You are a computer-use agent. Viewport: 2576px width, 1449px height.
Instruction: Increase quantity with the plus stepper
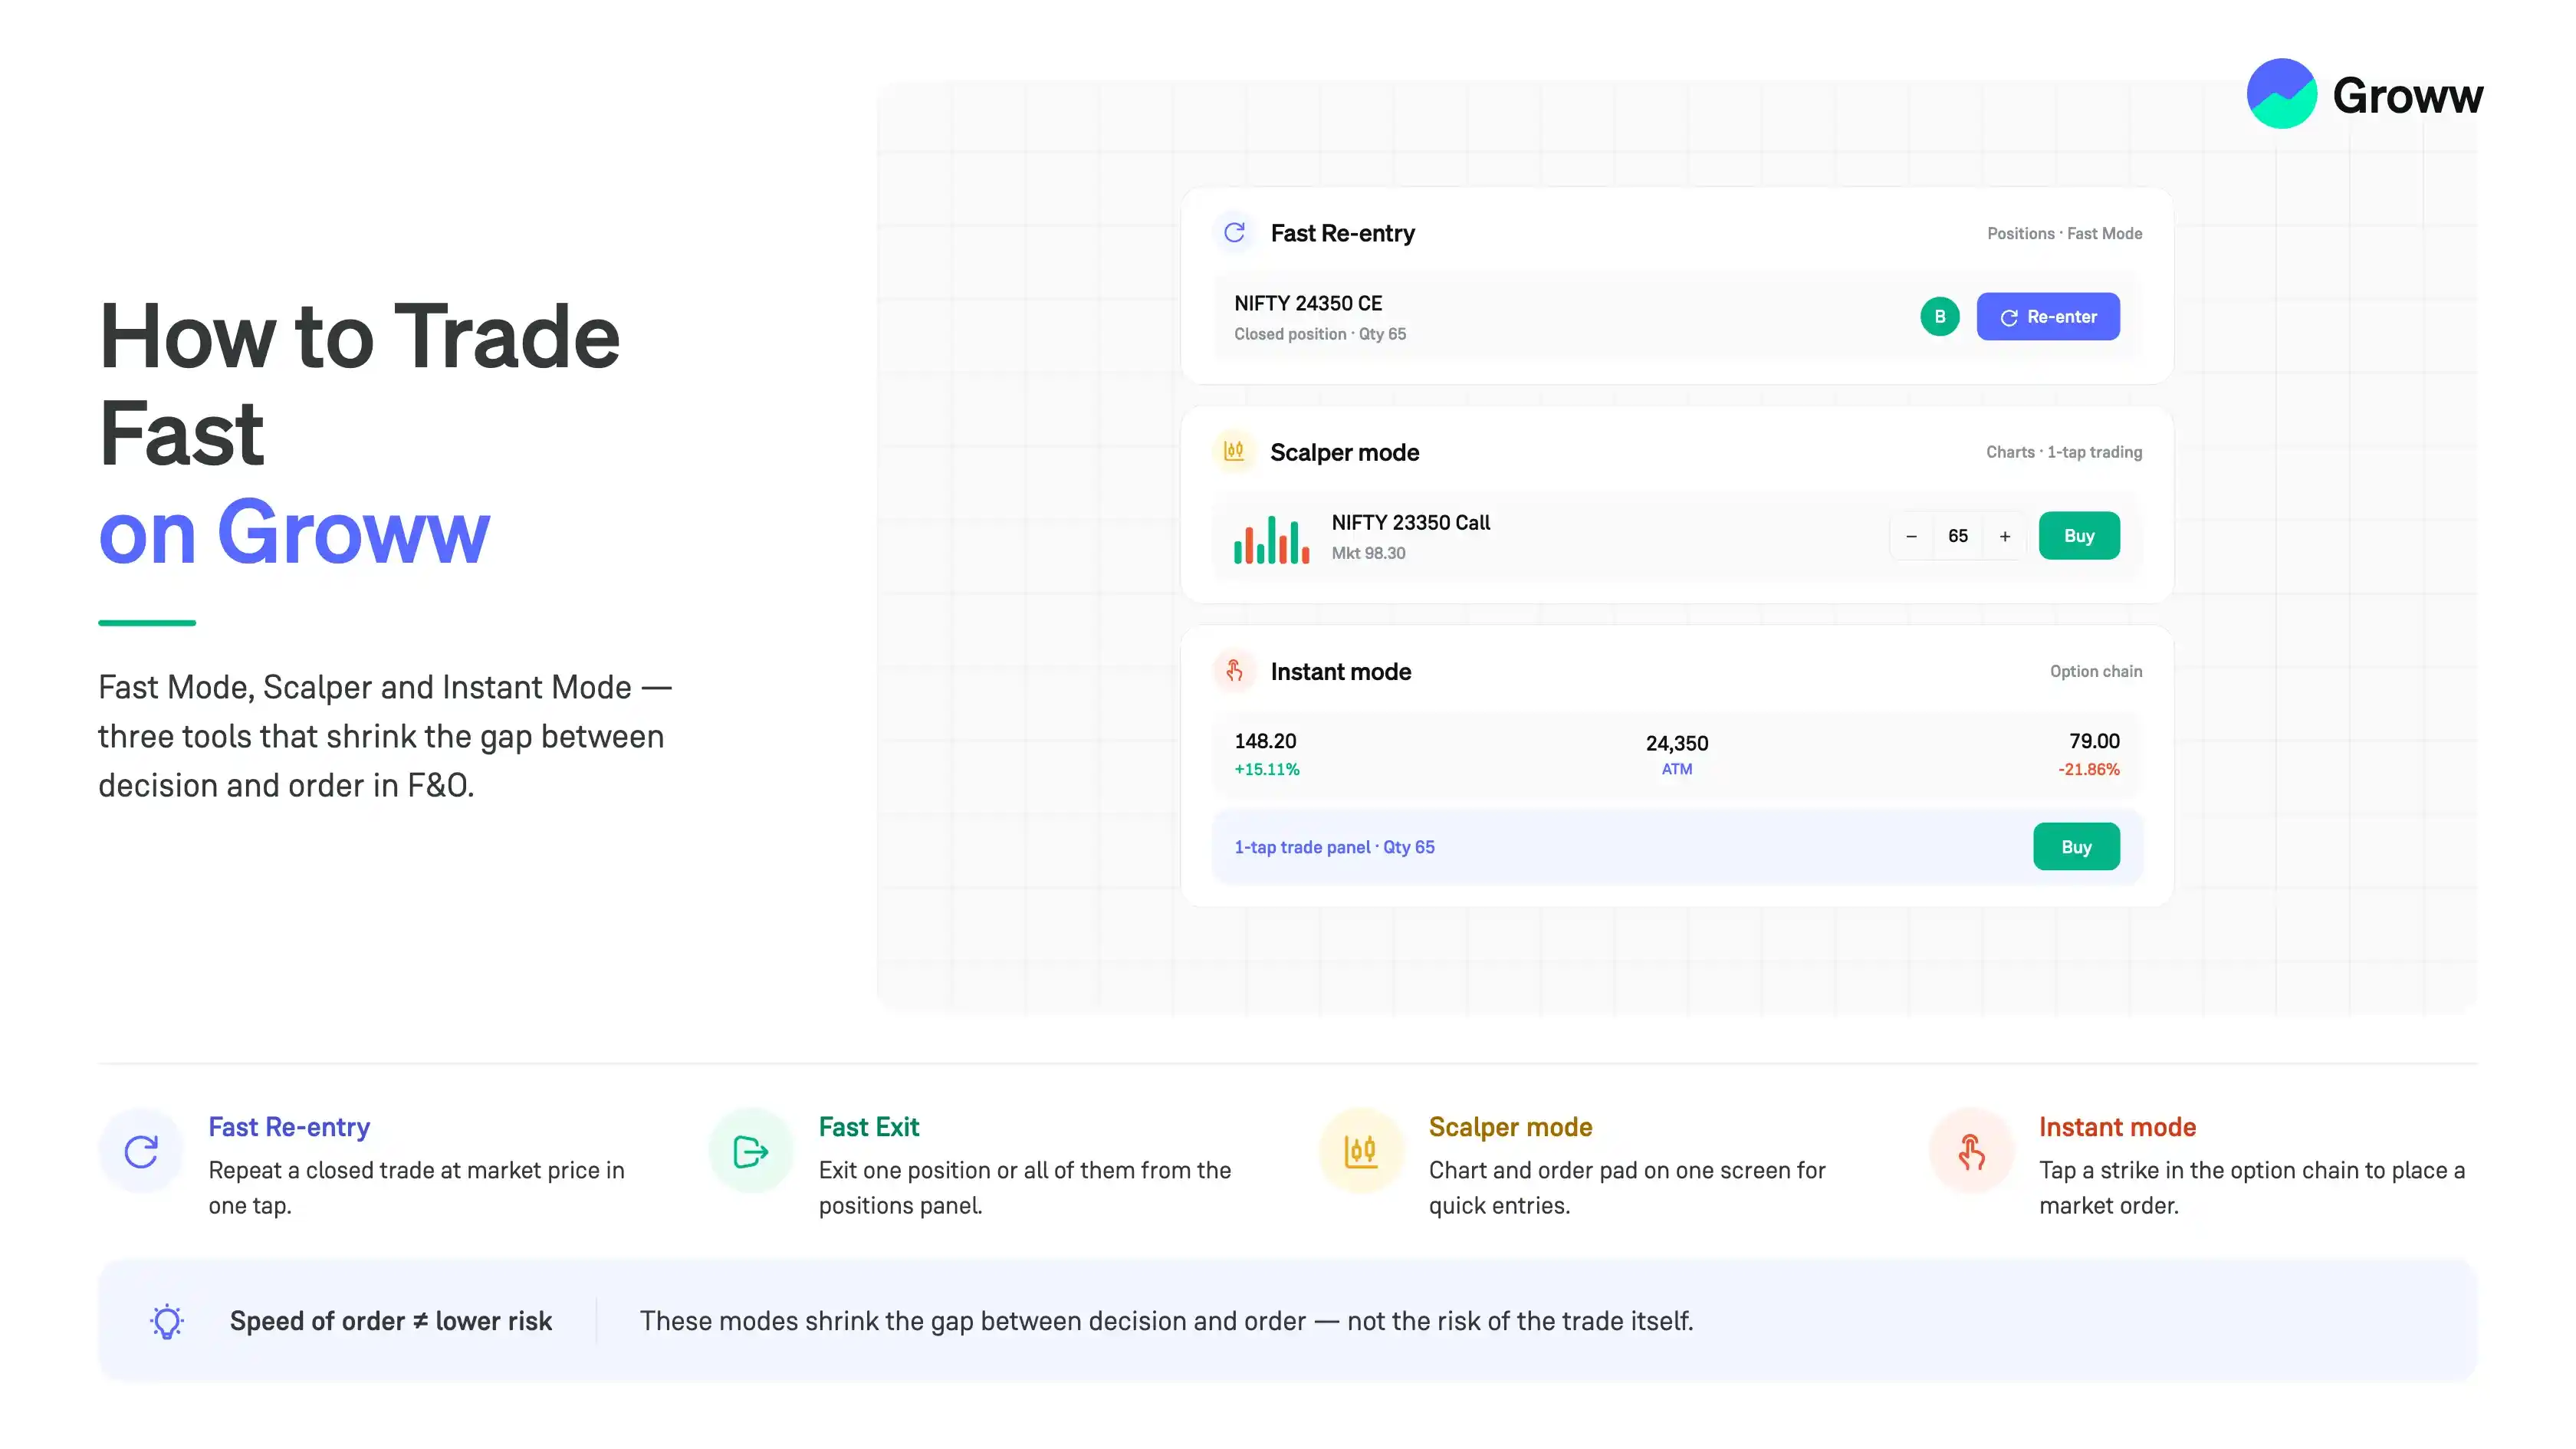(2005, 536)
